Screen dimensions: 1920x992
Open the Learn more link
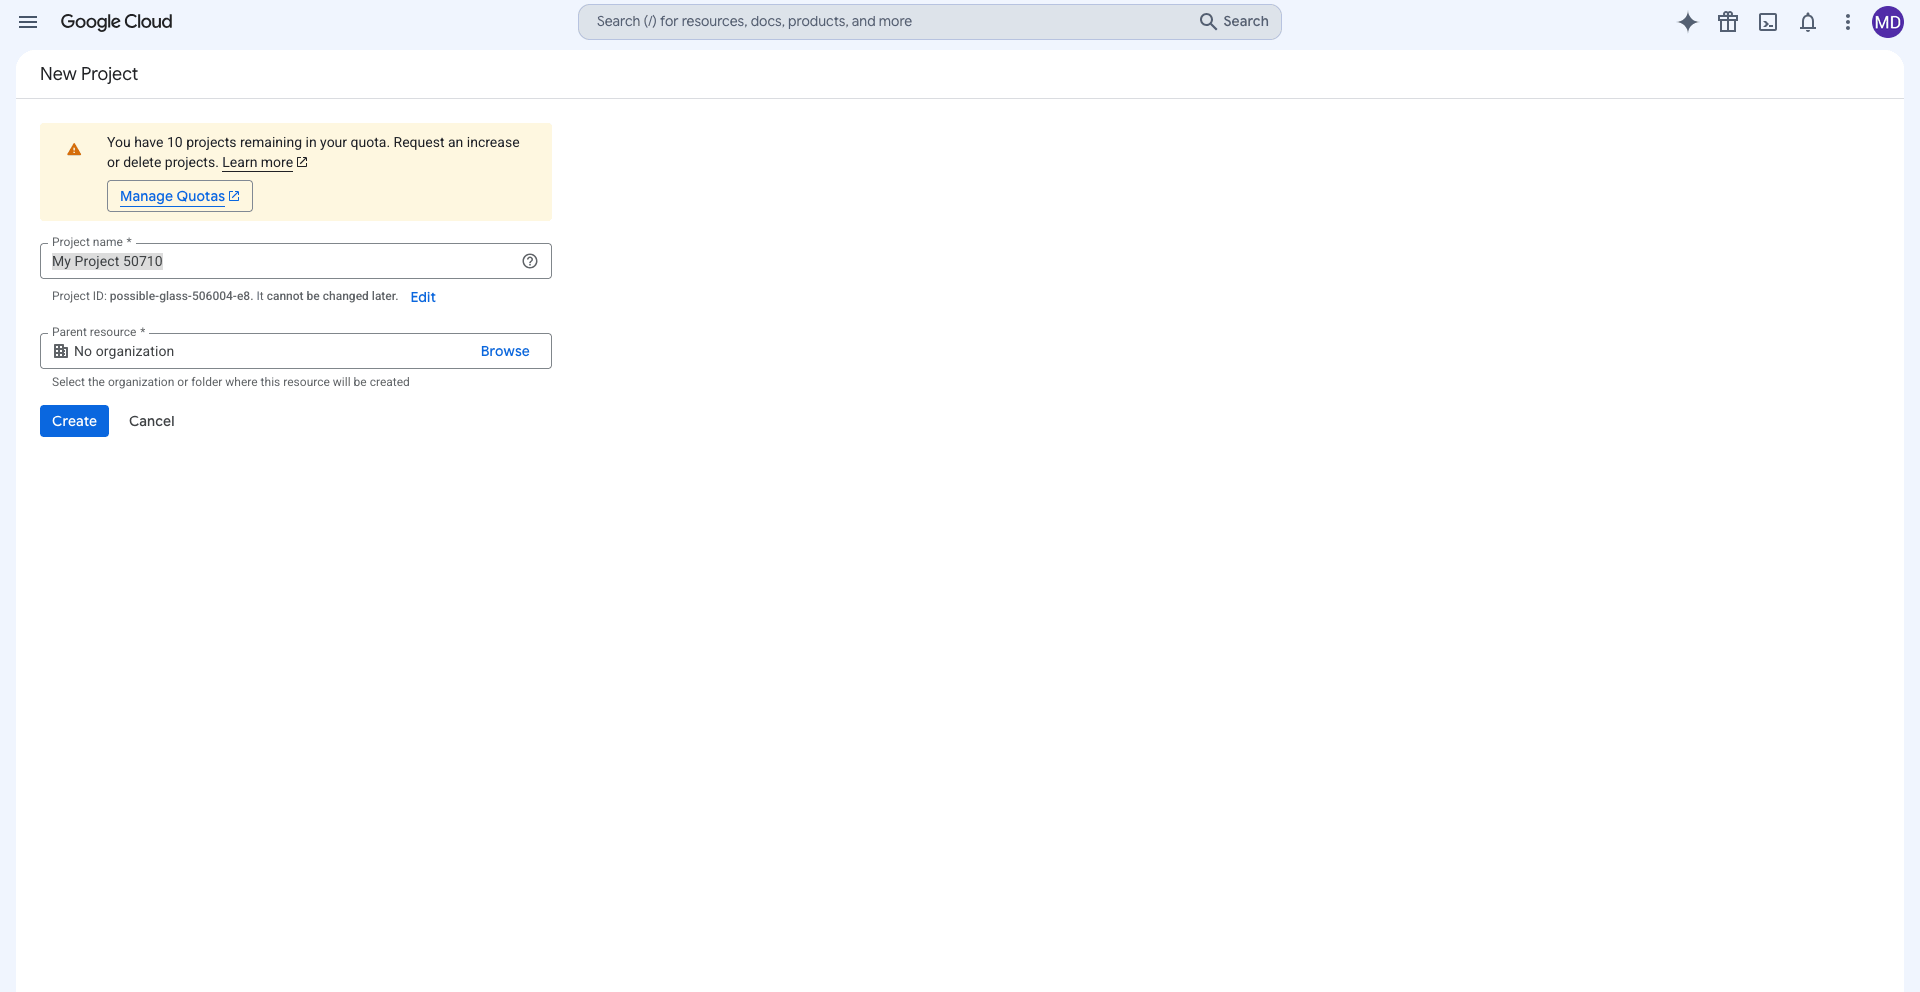[264, 163]
